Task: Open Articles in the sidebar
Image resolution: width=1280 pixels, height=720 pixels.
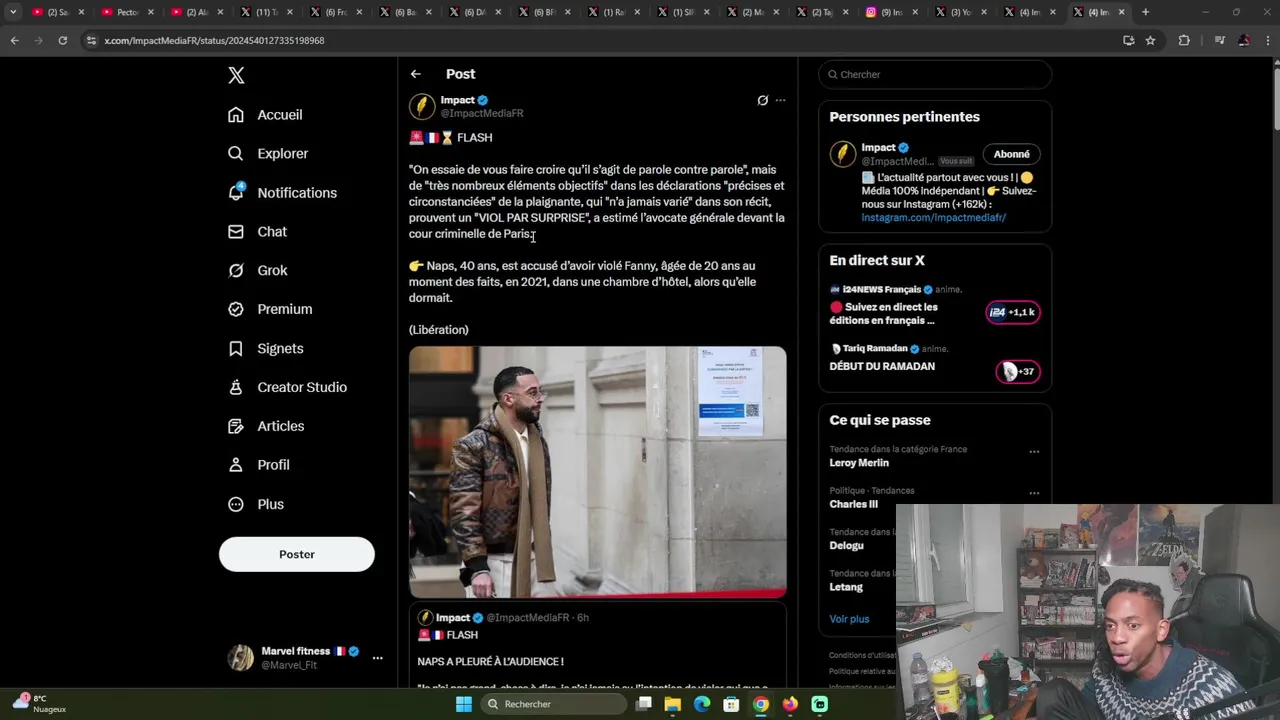Action: [x=266, y=426]
